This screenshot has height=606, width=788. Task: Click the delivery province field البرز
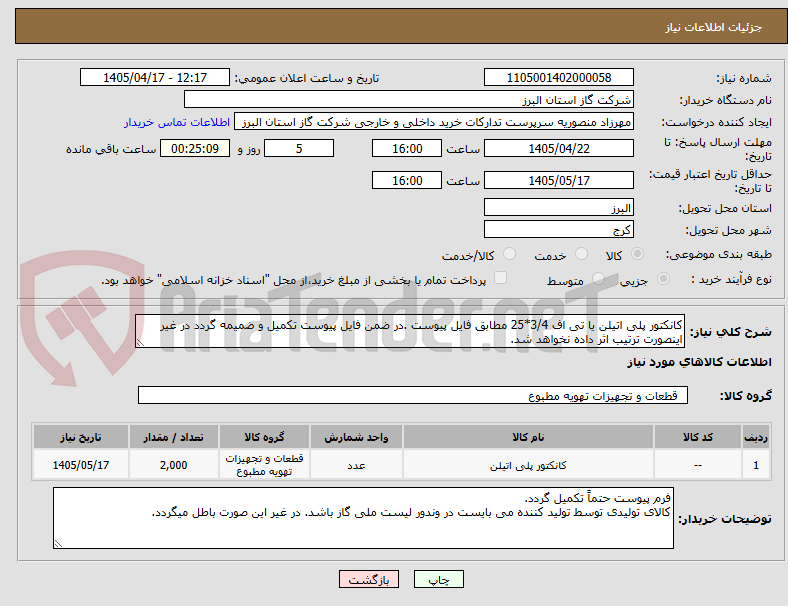tap(558, 207)
